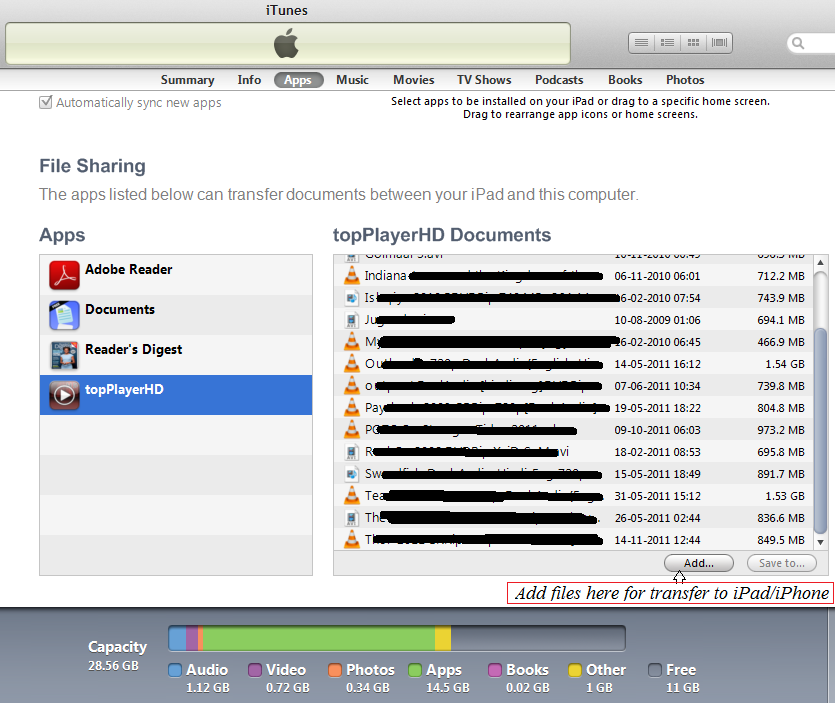This screenshot has width=835, height=703.
Task: Click the documents list scroll up arrow
Action: pyautogui.click(x=821, y=263)
